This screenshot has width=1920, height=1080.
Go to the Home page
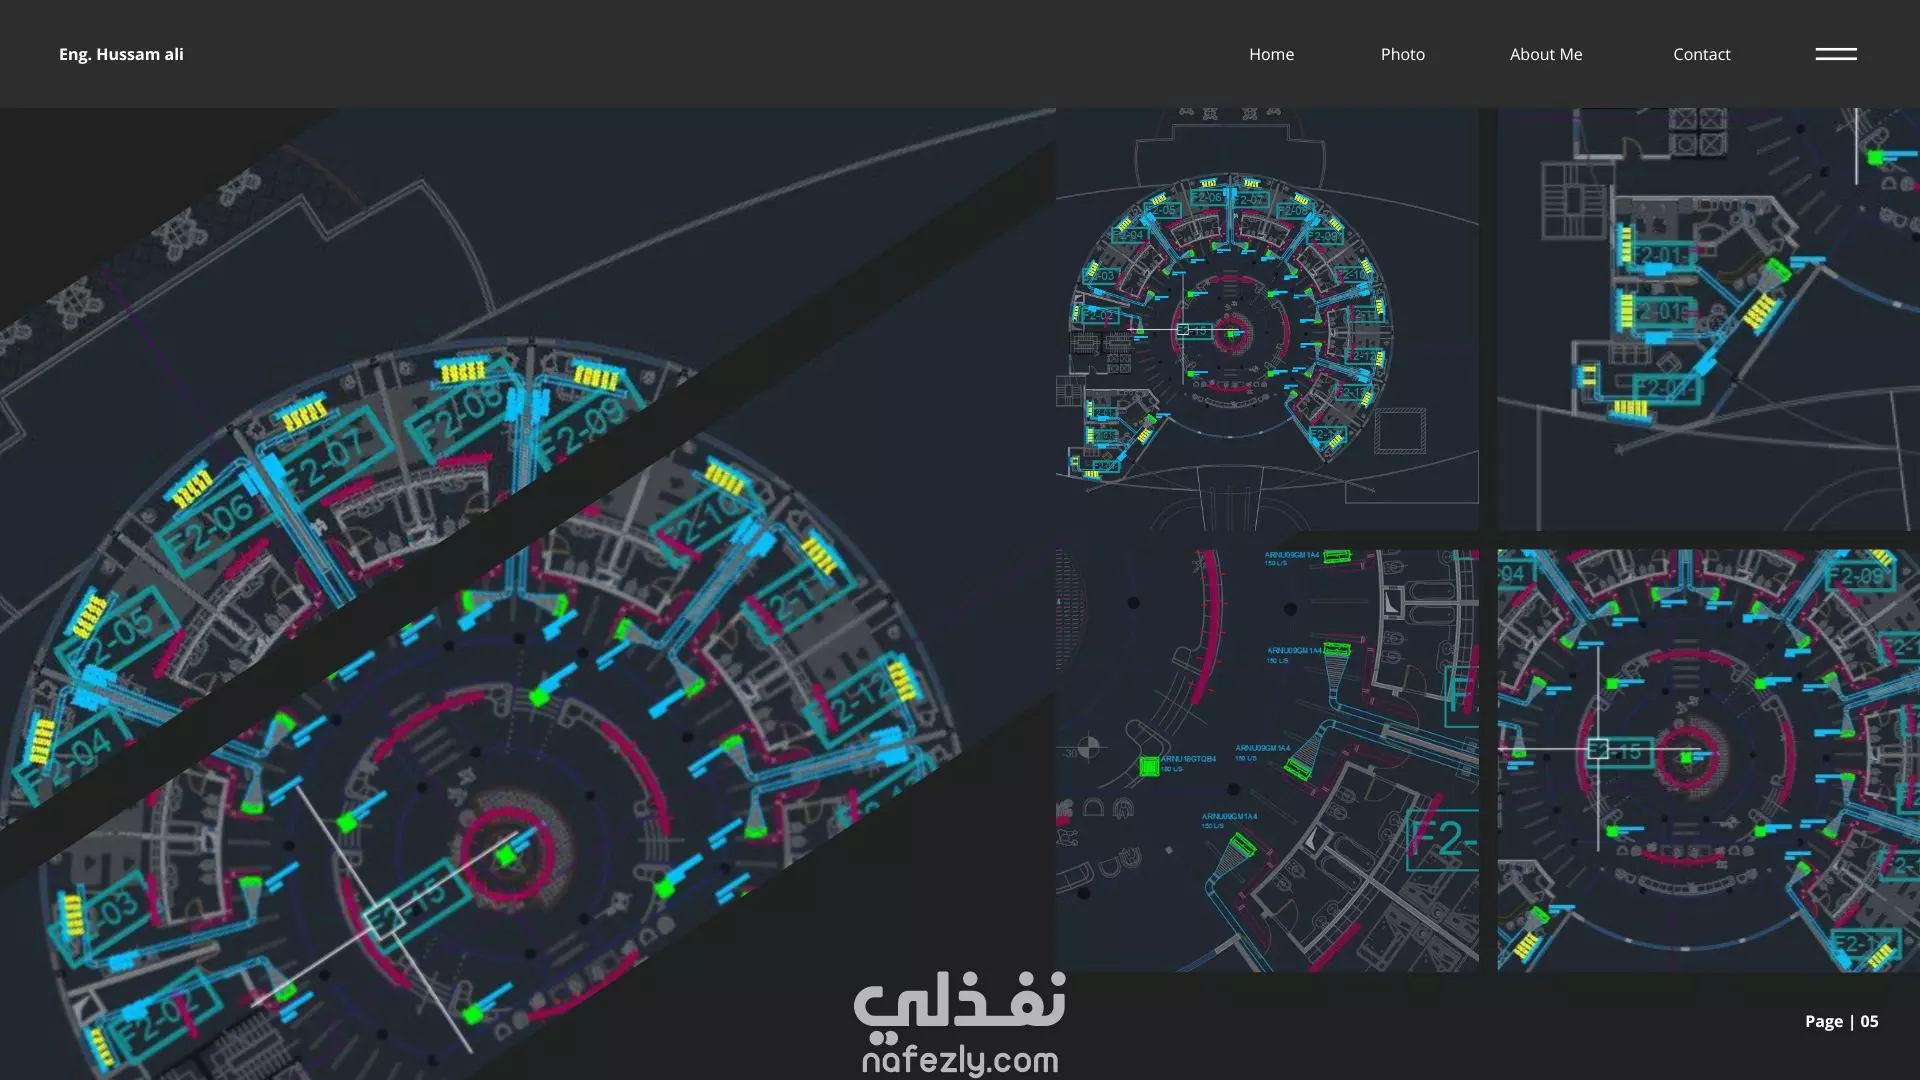point(1271,54)
